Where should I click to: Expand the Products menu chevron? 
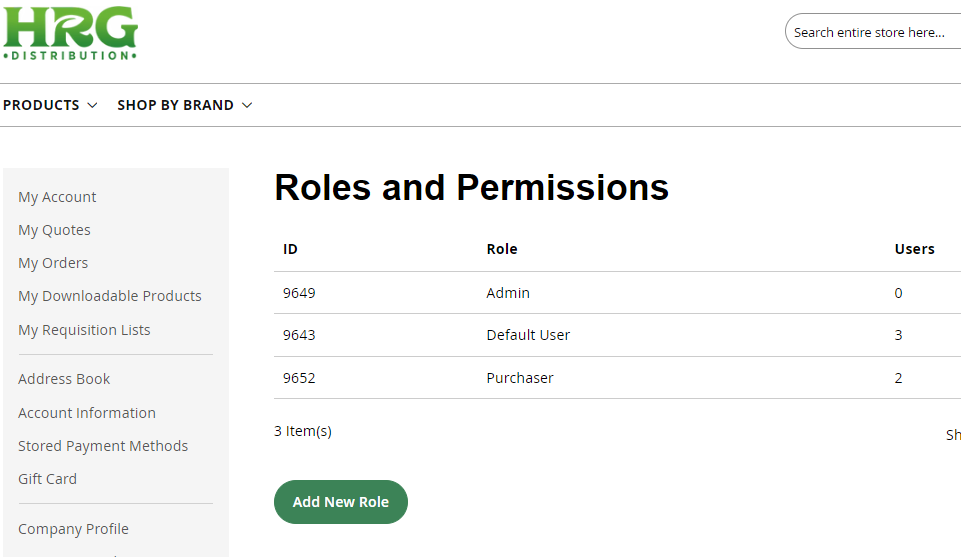93,105
